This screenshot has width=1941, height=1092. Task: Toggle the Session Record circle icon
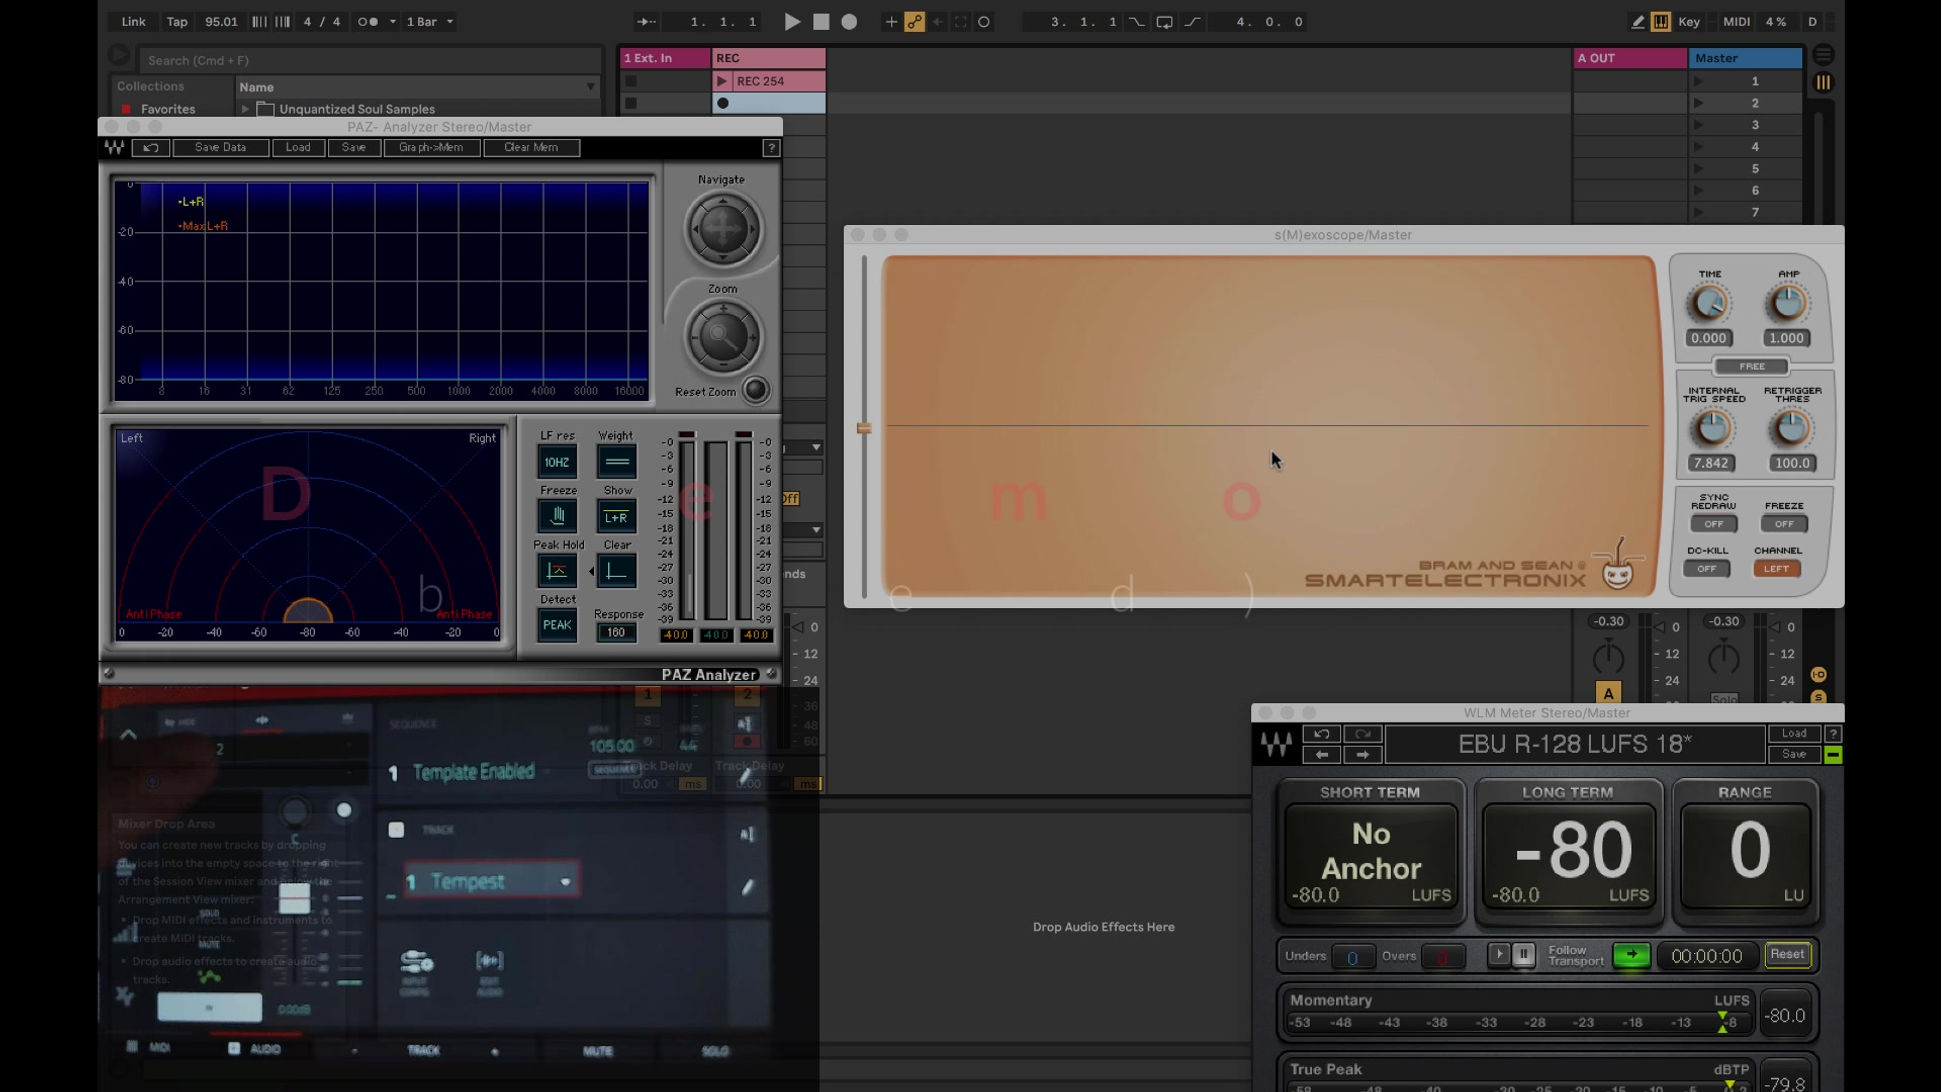coord(984,21)
